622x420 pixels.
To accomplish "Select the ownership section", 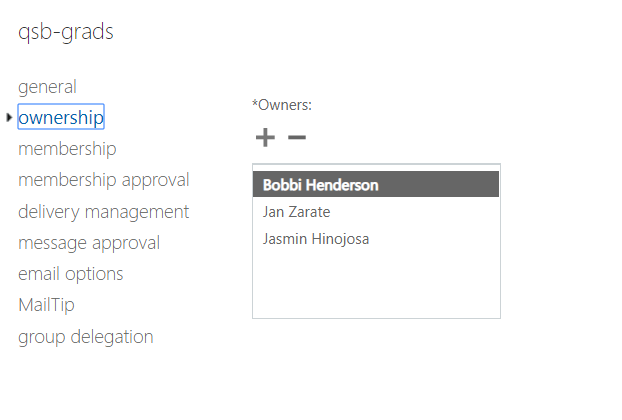I will [x=61, y=118].
